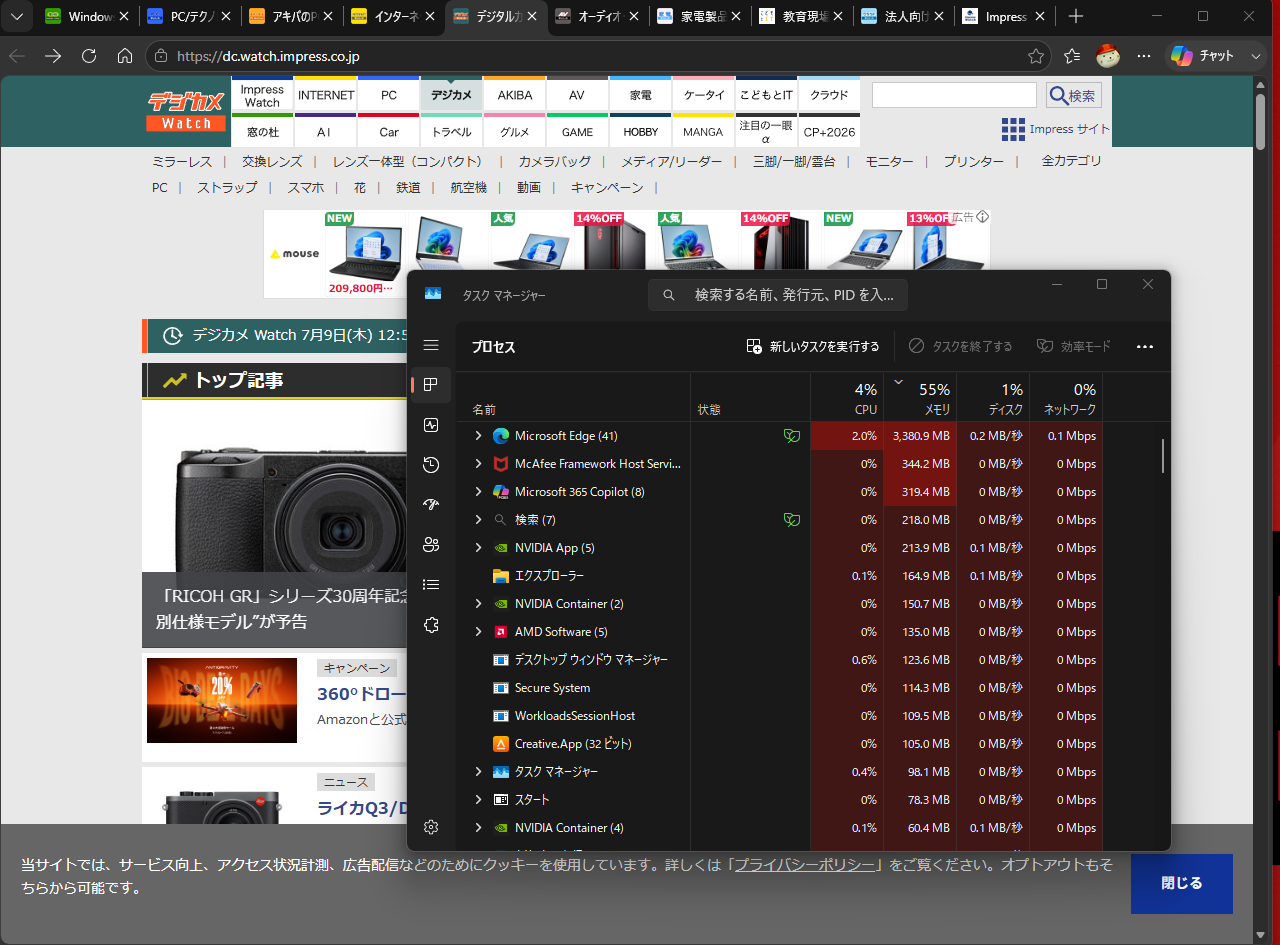Image resolution: width=1280 pixels, height=945 pixels.
Task: Open the 交換レンズ category link
Action: (272, 161)
